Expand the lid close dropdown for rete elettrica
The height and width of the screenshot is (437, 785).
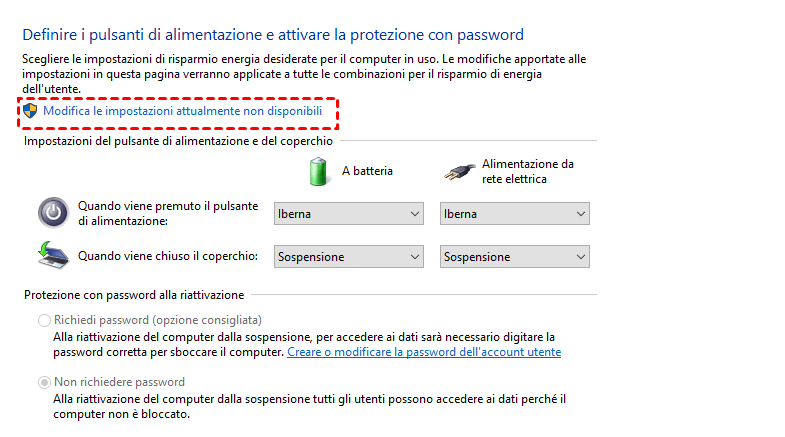[514, 257]
